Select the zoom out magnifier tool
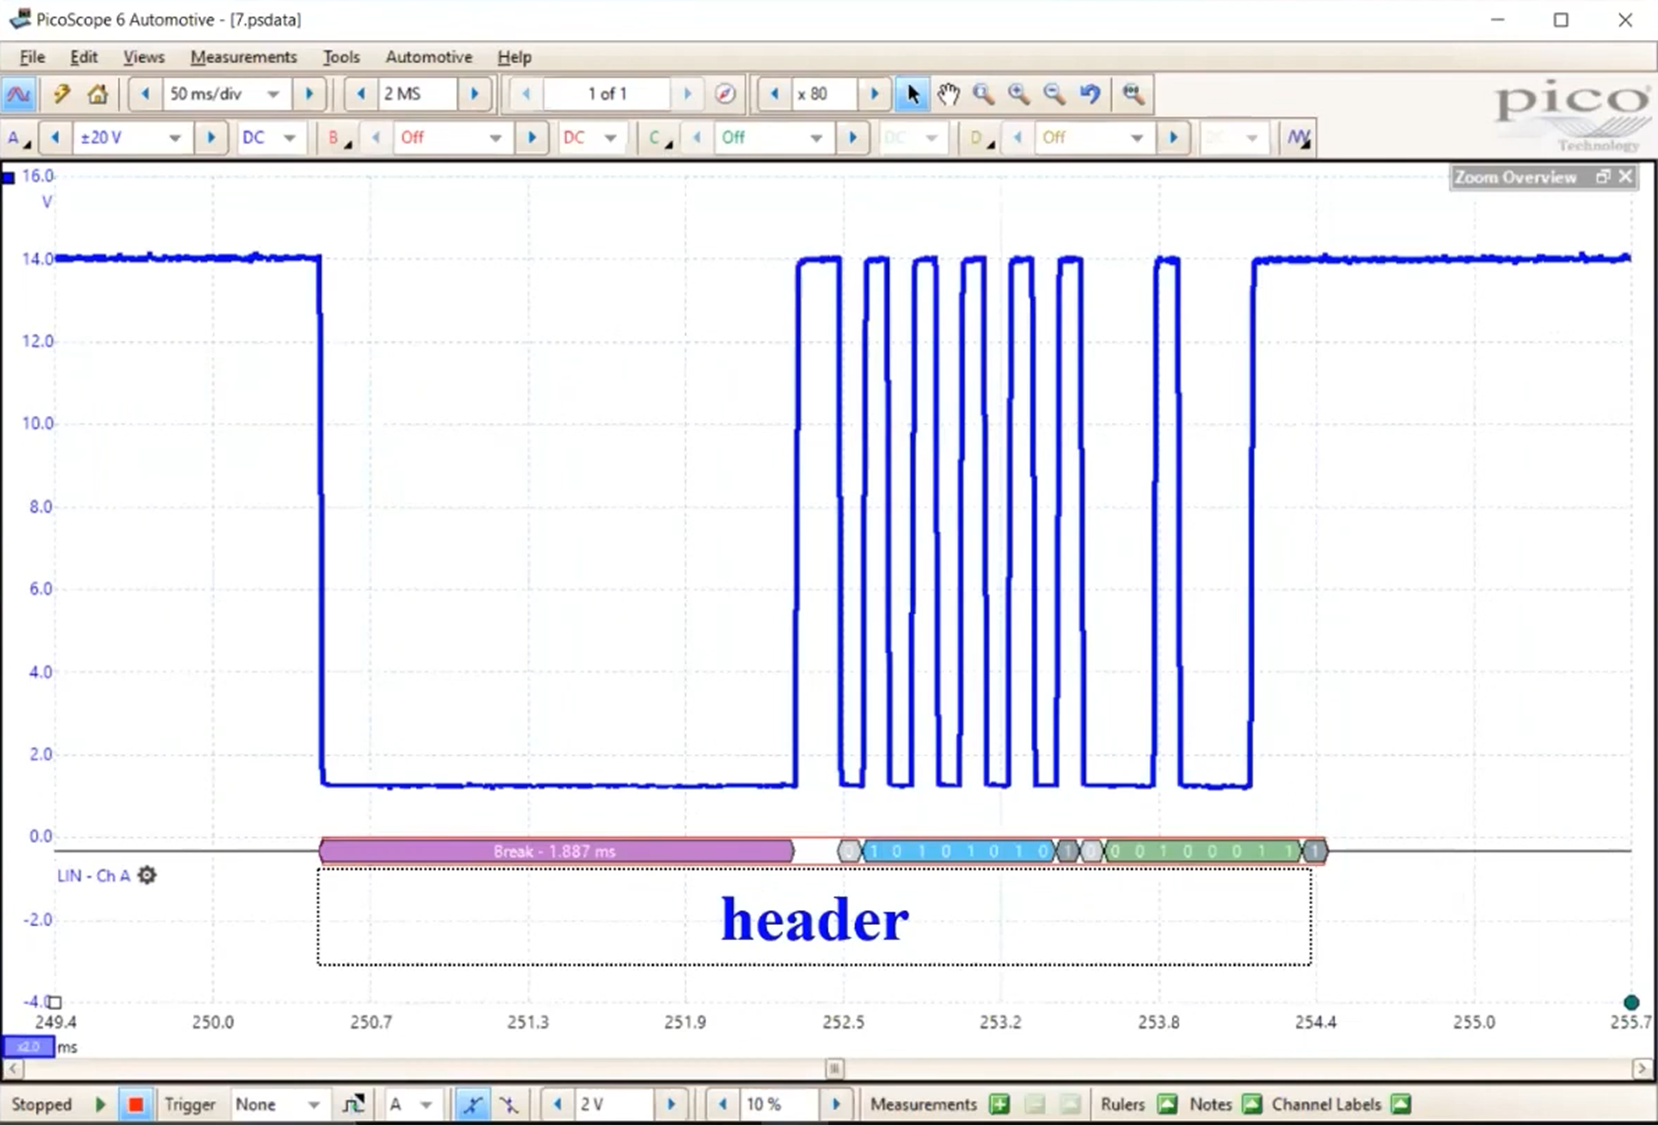1658x1125 pixels. 1054,94
